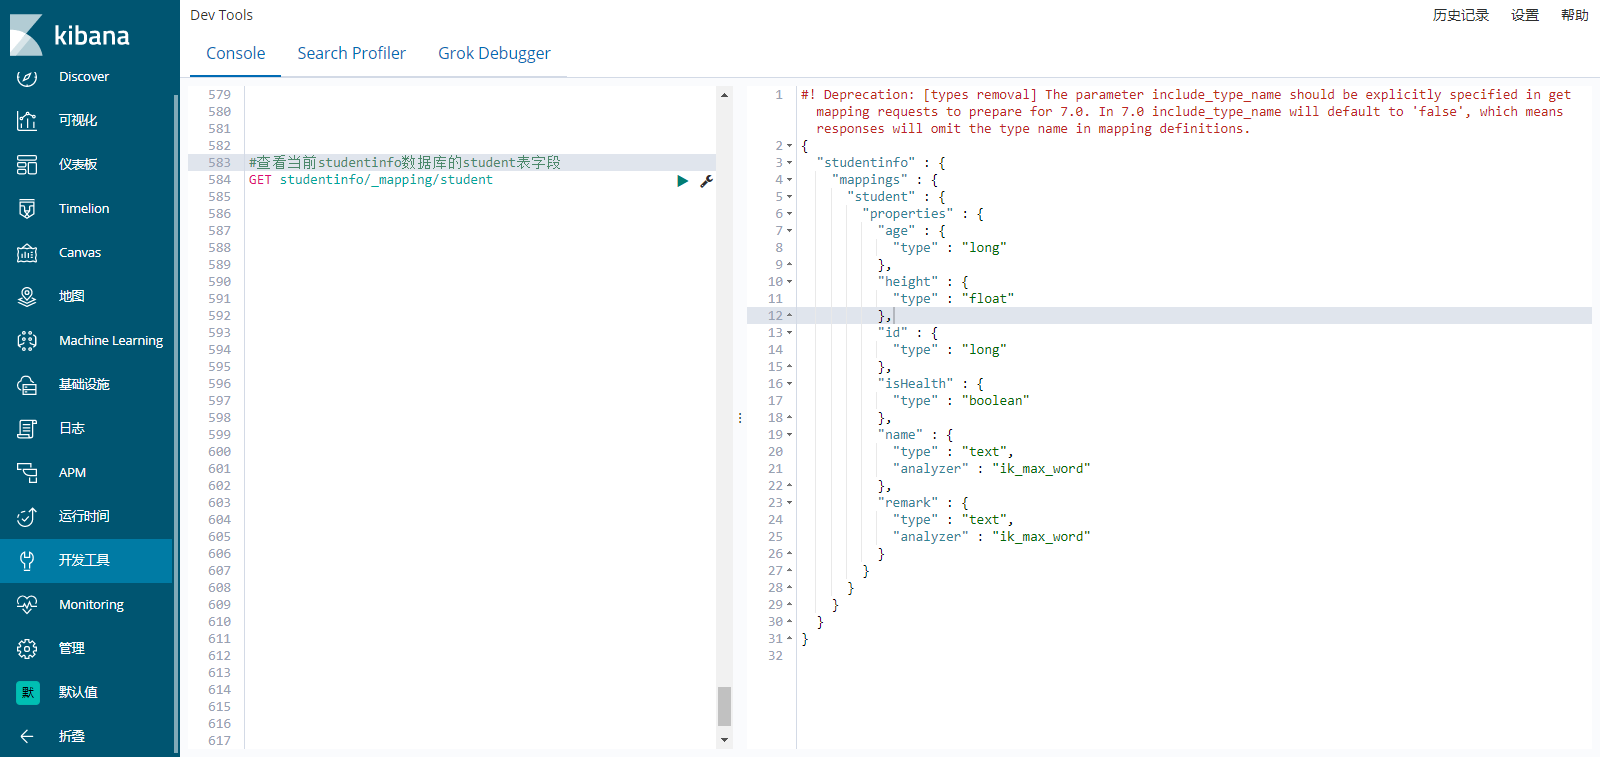Open the Machine Learning icon
This screenshot has height=757, width=1600.
[x=27, y=340]
